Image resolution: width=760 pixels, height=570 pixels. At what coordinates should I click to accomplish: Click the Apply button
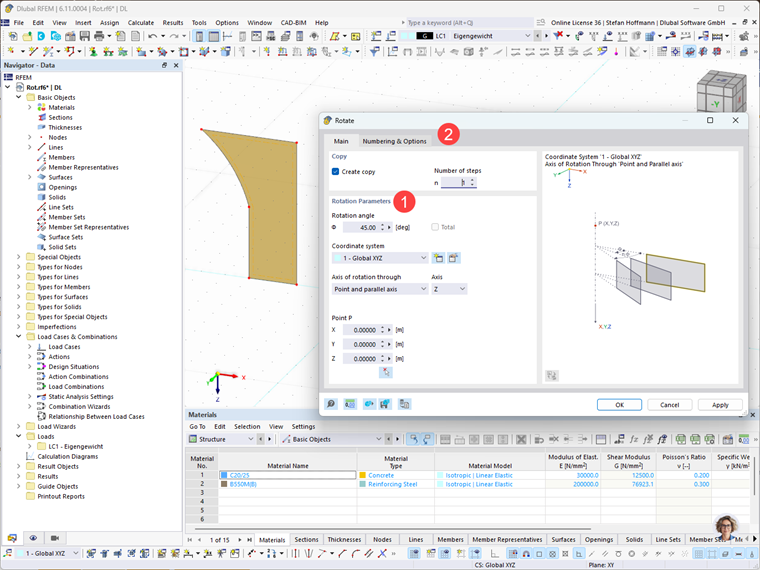(720, 405)
